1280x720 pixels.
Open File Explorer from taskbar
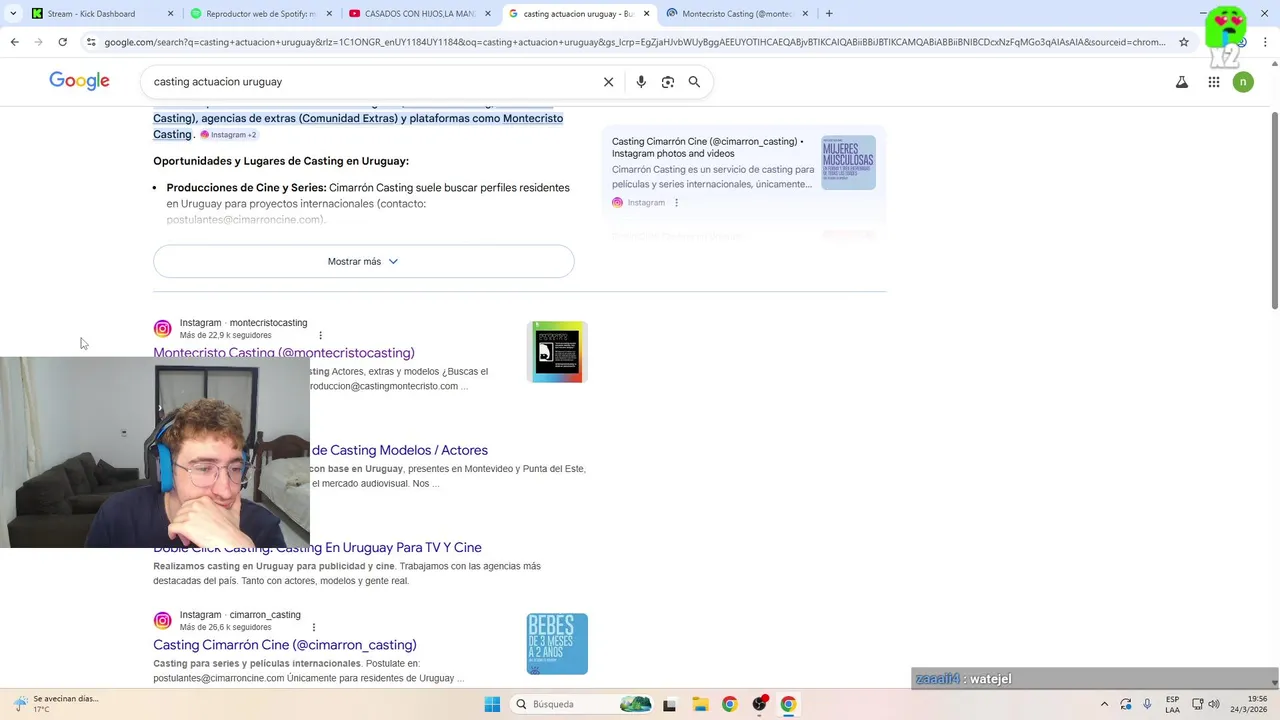700,704
